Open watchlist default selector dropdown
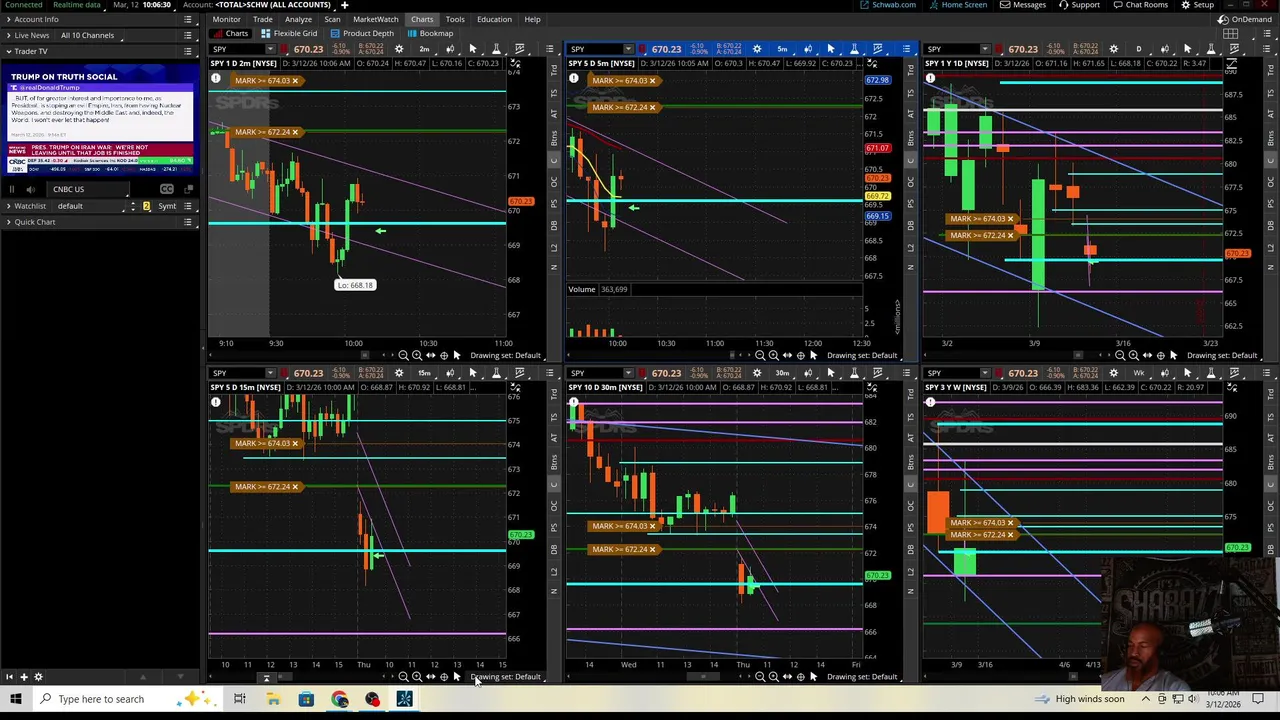Image resolution: width=1280 pixels, height=720 pixels. pyautogui.click(x=88, y=206)
